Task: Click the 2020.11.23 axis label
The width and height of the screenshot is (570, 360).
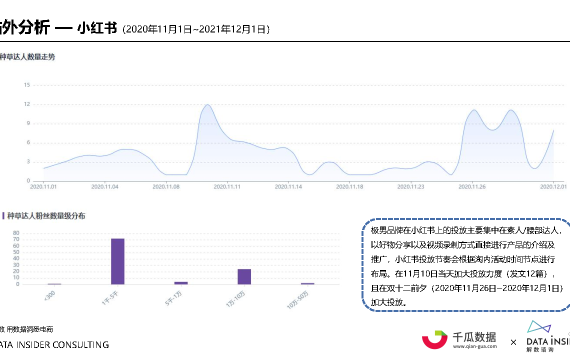Action: 411,187
